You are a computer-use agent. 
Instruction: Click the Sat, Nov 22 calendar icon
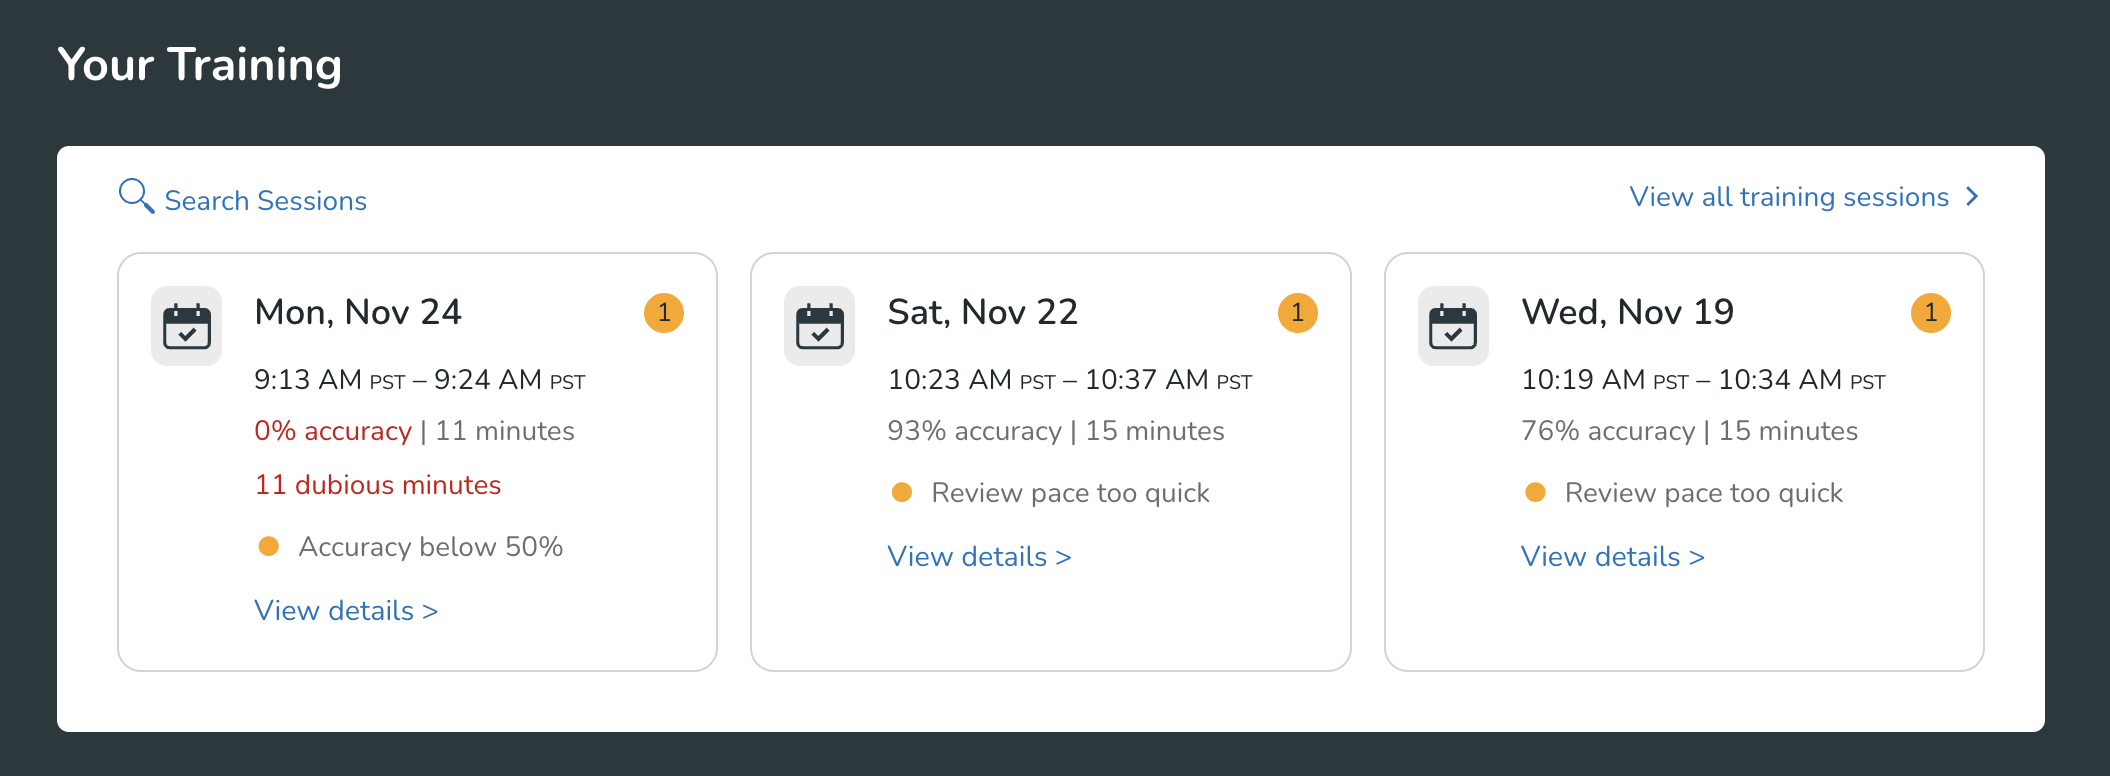[819, 326]
